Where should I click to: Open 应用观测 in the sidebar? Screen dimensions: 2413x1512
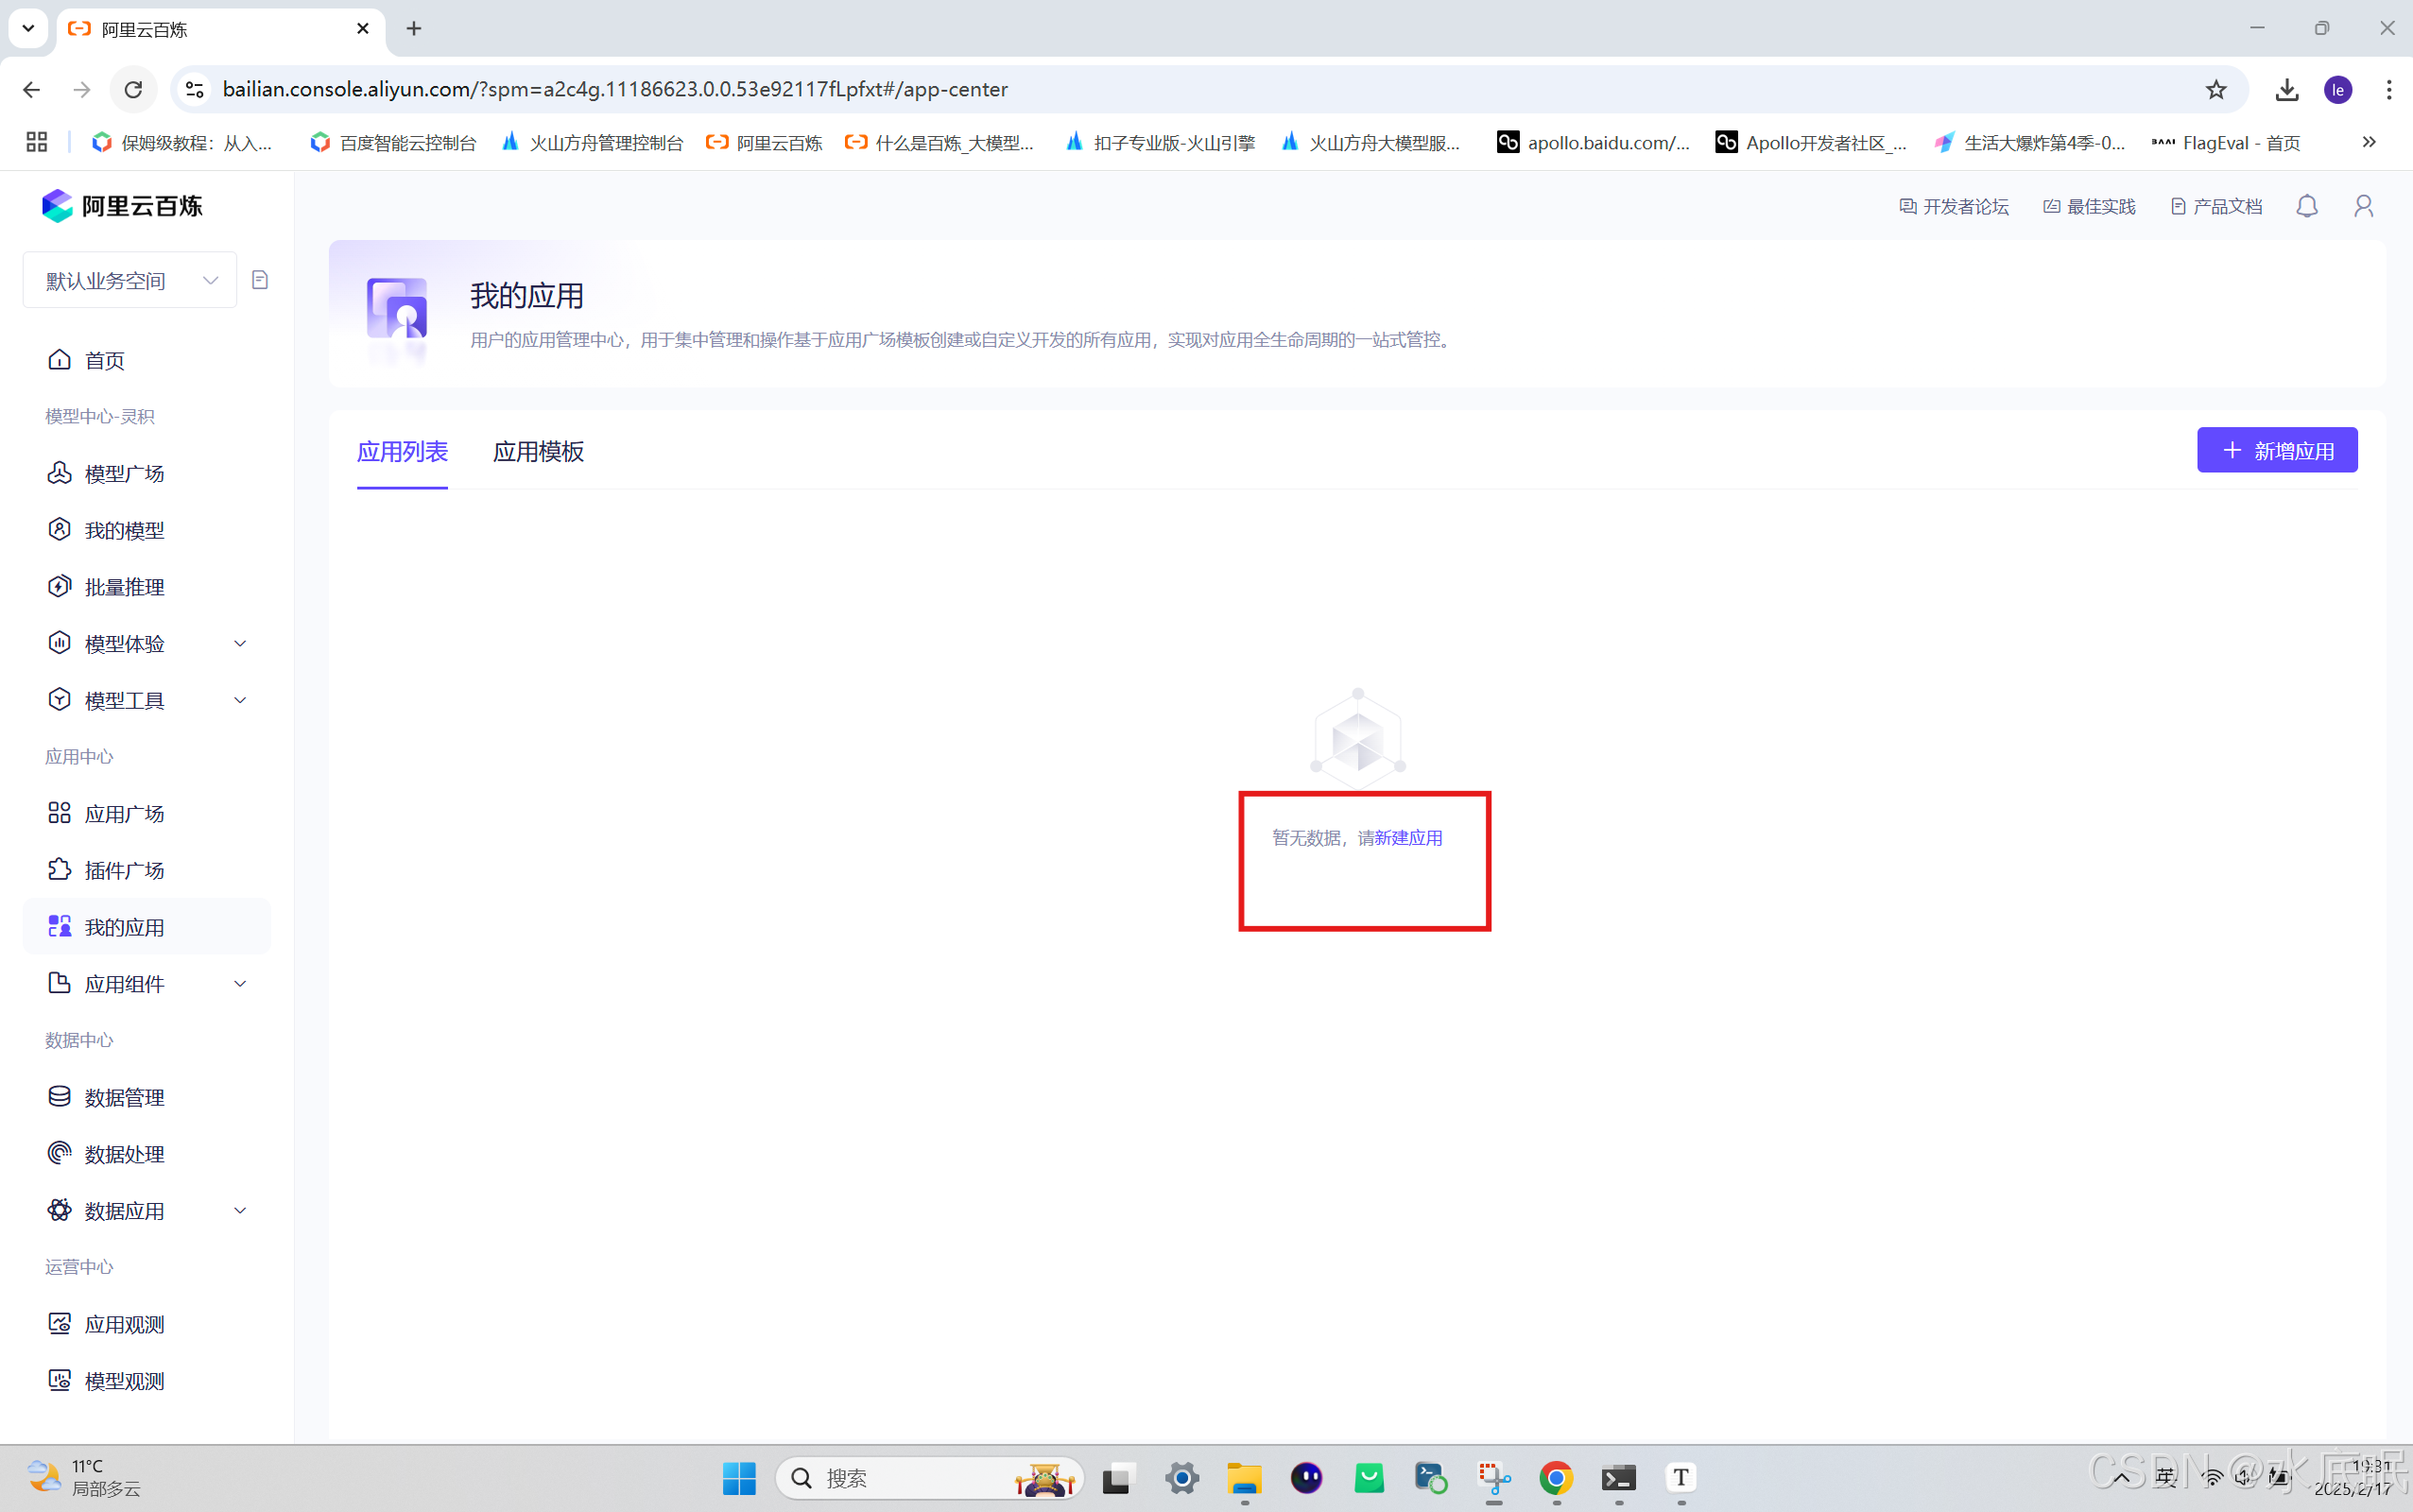[x=124, y=1324]
